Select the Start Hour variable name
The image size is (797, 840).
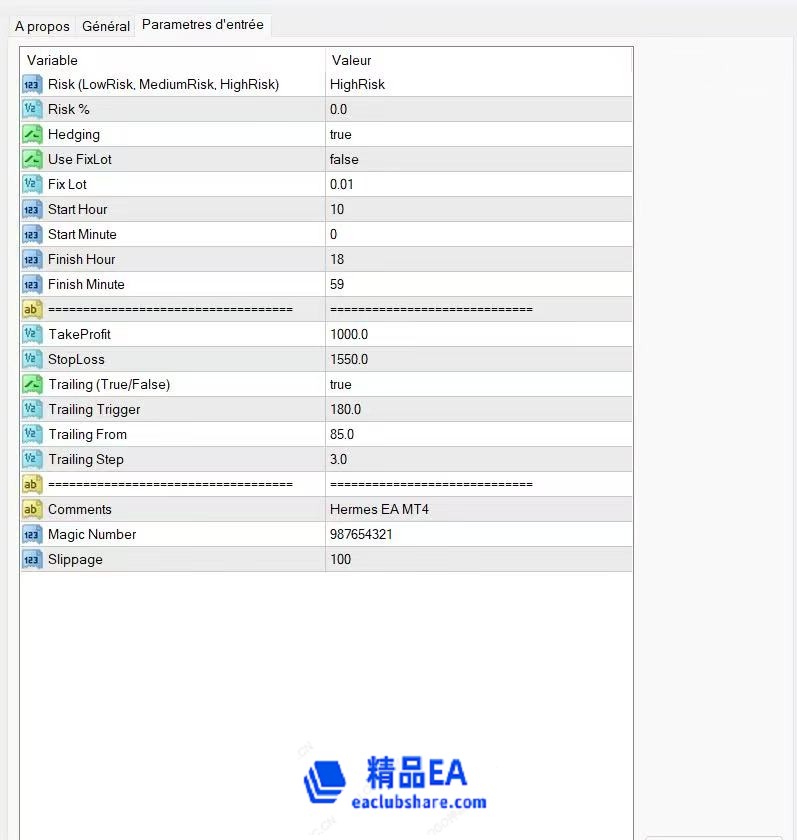(x=78, y=209)
